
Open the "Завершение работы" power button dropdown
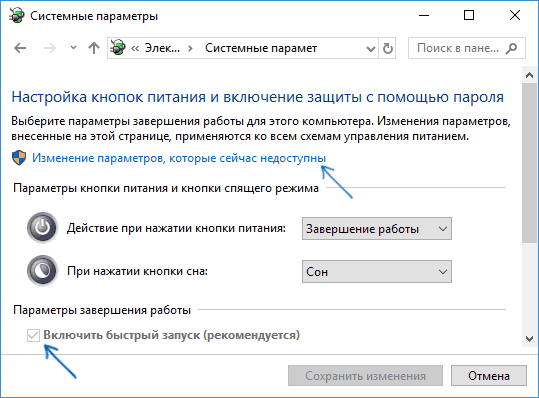[x=377, y=229]
